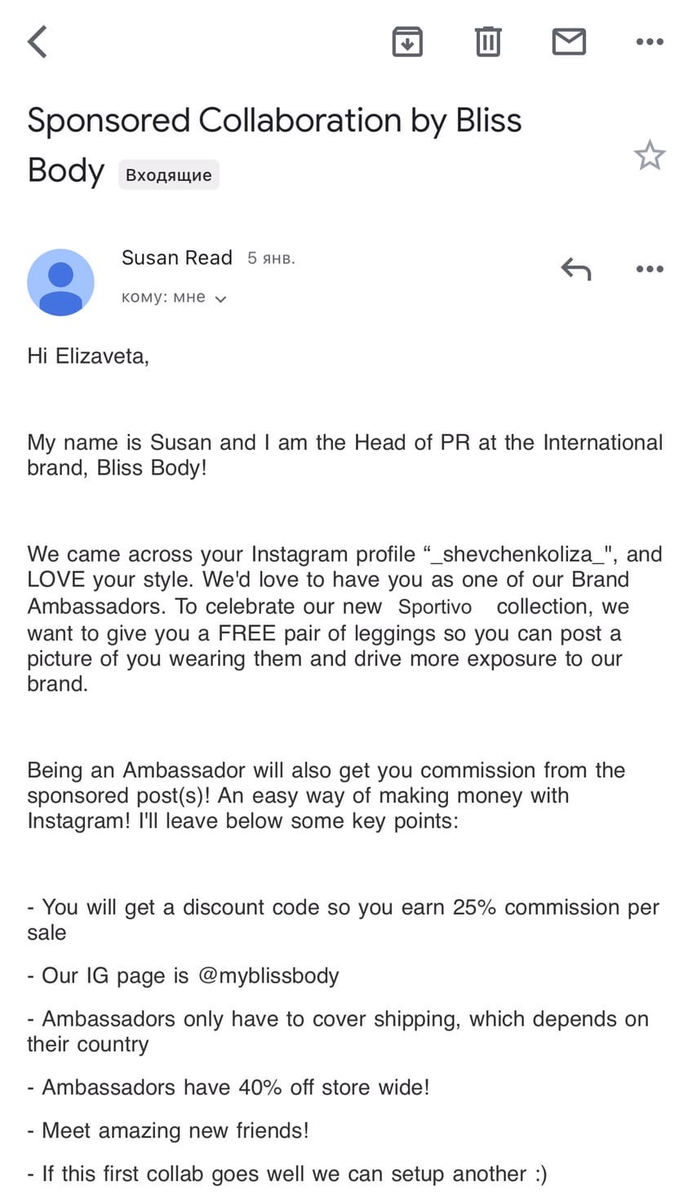
Task: Tap the email subject title
Action: 274,146
